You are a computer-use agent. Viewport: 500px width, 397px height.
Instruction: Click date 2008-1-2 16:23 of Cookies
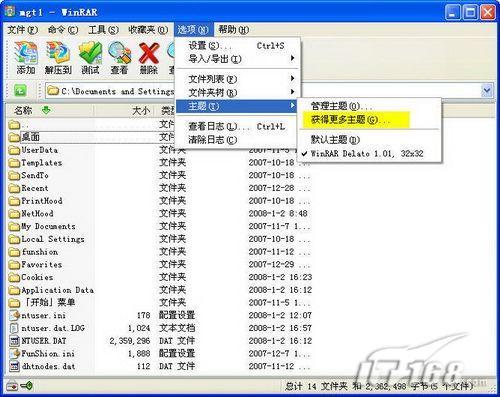pyautogui.click(x=280, y=277)
